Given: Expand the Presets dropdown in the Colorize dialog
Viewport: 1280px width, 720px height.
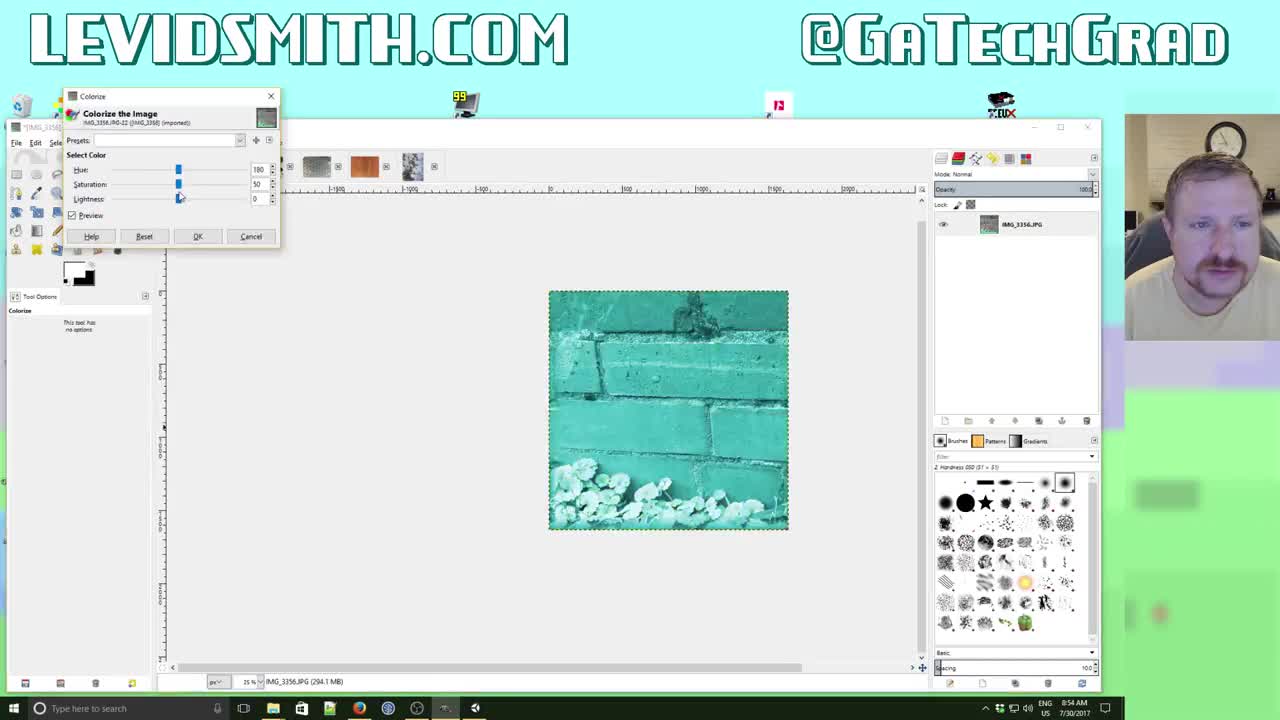Looking at the screenshot, I should 240,141.
